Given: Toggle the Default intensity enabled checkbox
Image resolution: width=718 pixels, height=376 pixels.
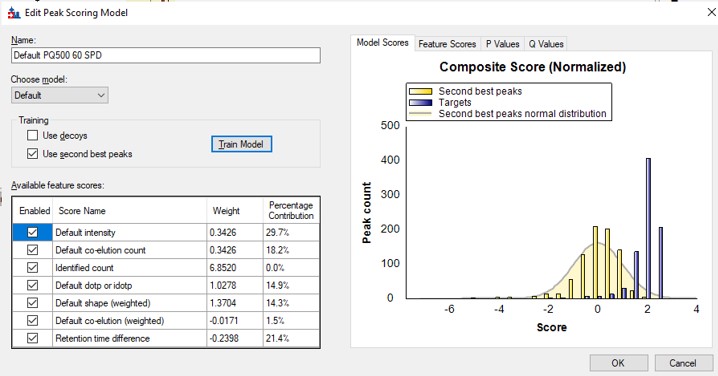Looking at the screenshot, I should [32, 232].
